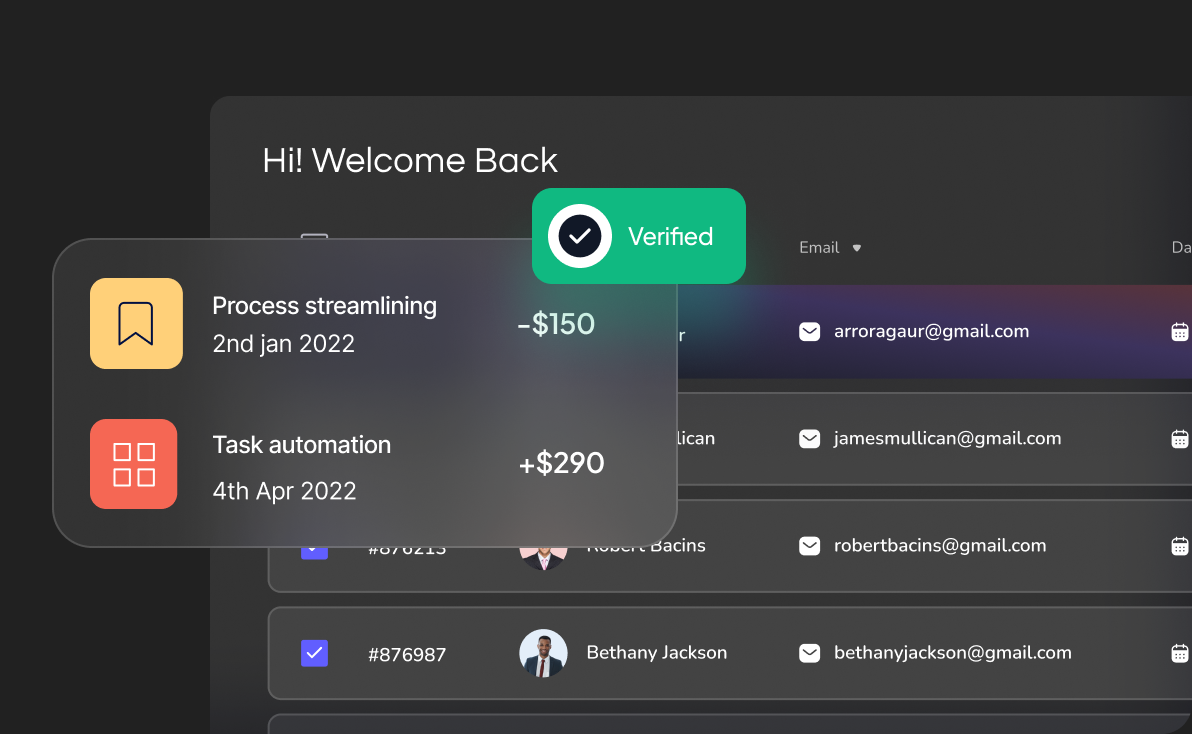Screen dimensions: 1192x734
Task: Uncheck the checkbox on row #876987
Action: click(x=314, y=653)
